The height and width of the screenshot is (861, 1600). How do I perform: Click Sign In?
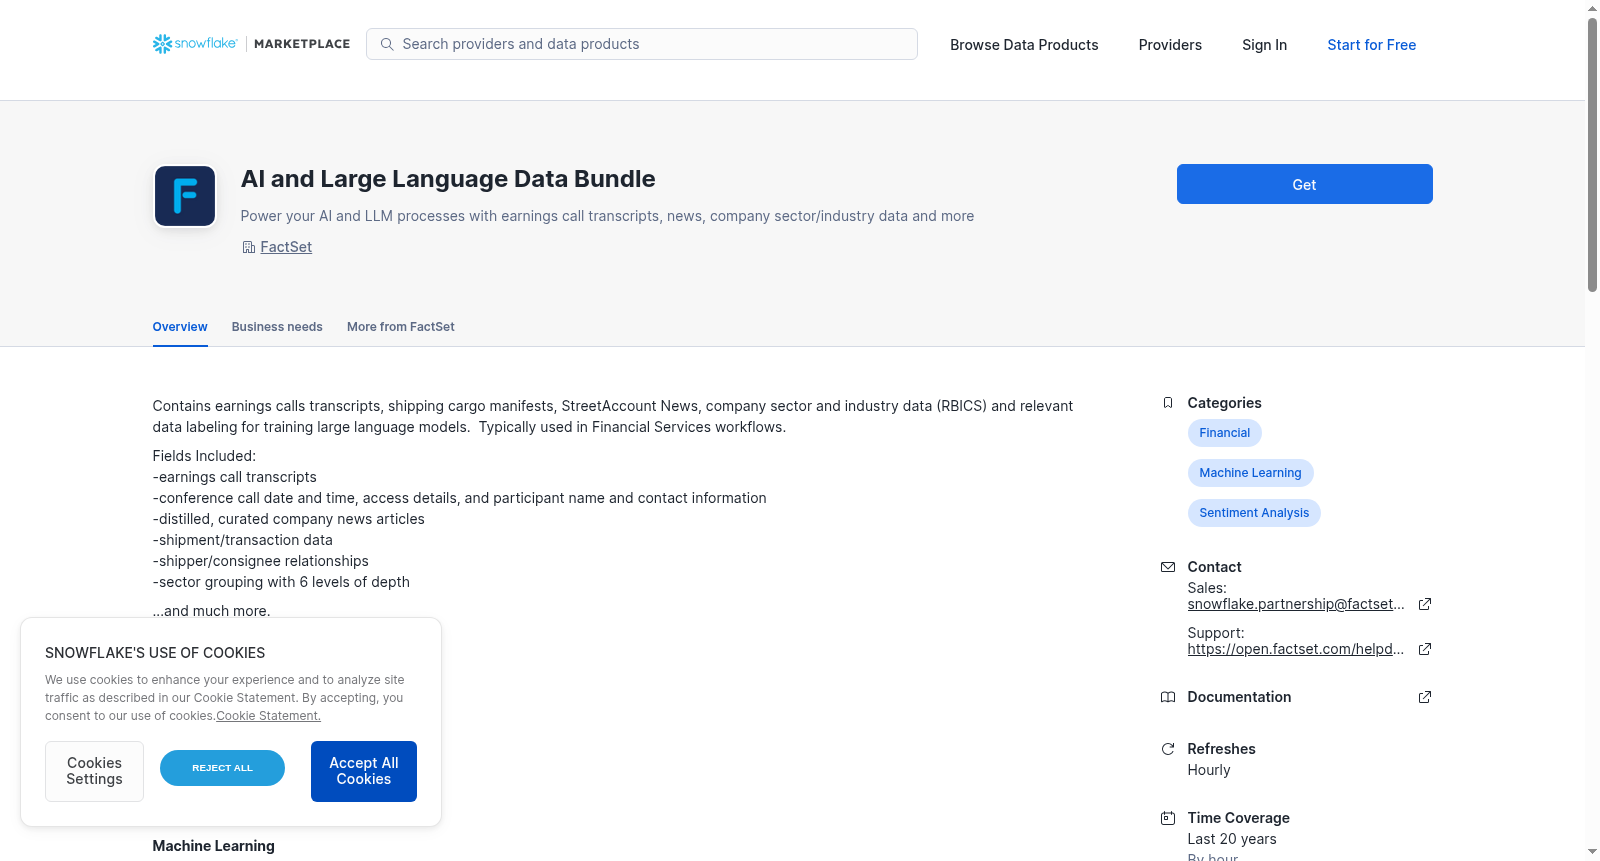tap(1264, 45)
